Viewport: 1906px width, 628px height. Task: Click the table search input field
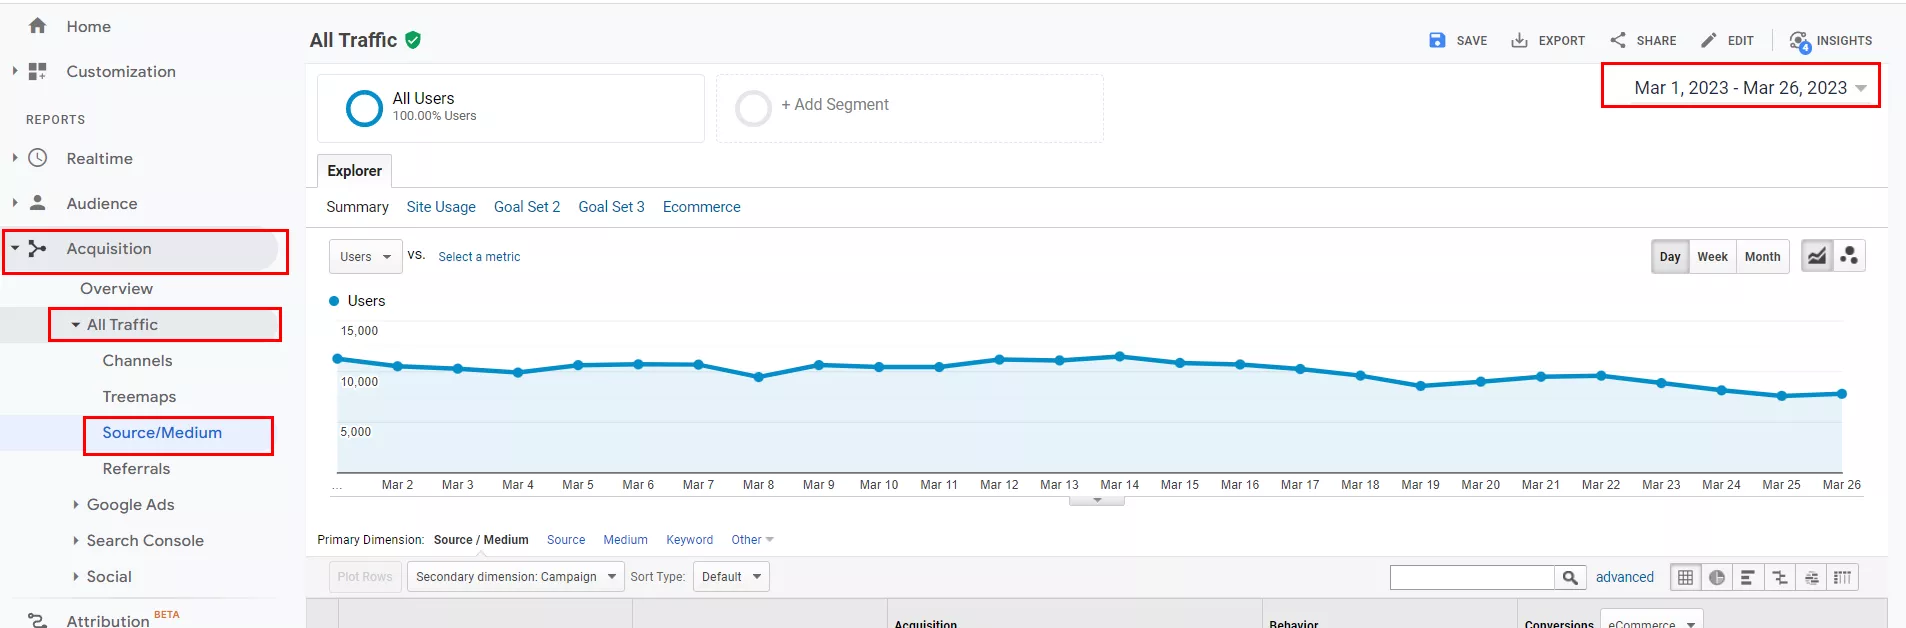pyautogui.click(x=1472, y=577)
